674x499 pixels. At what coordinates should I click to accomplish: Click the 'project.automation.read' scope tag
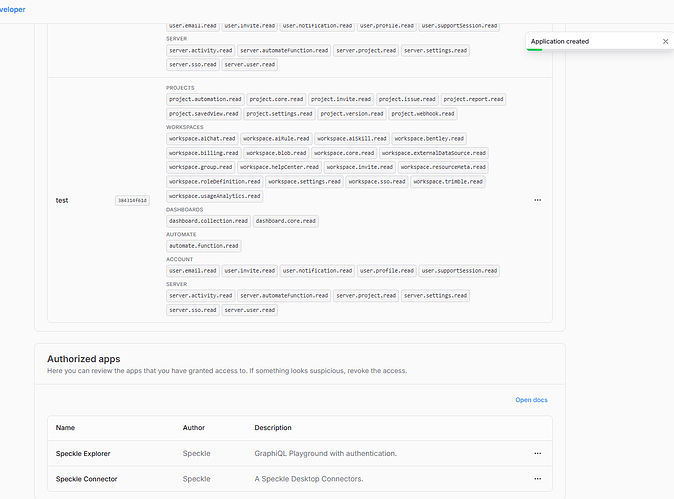tap(205, 99)
